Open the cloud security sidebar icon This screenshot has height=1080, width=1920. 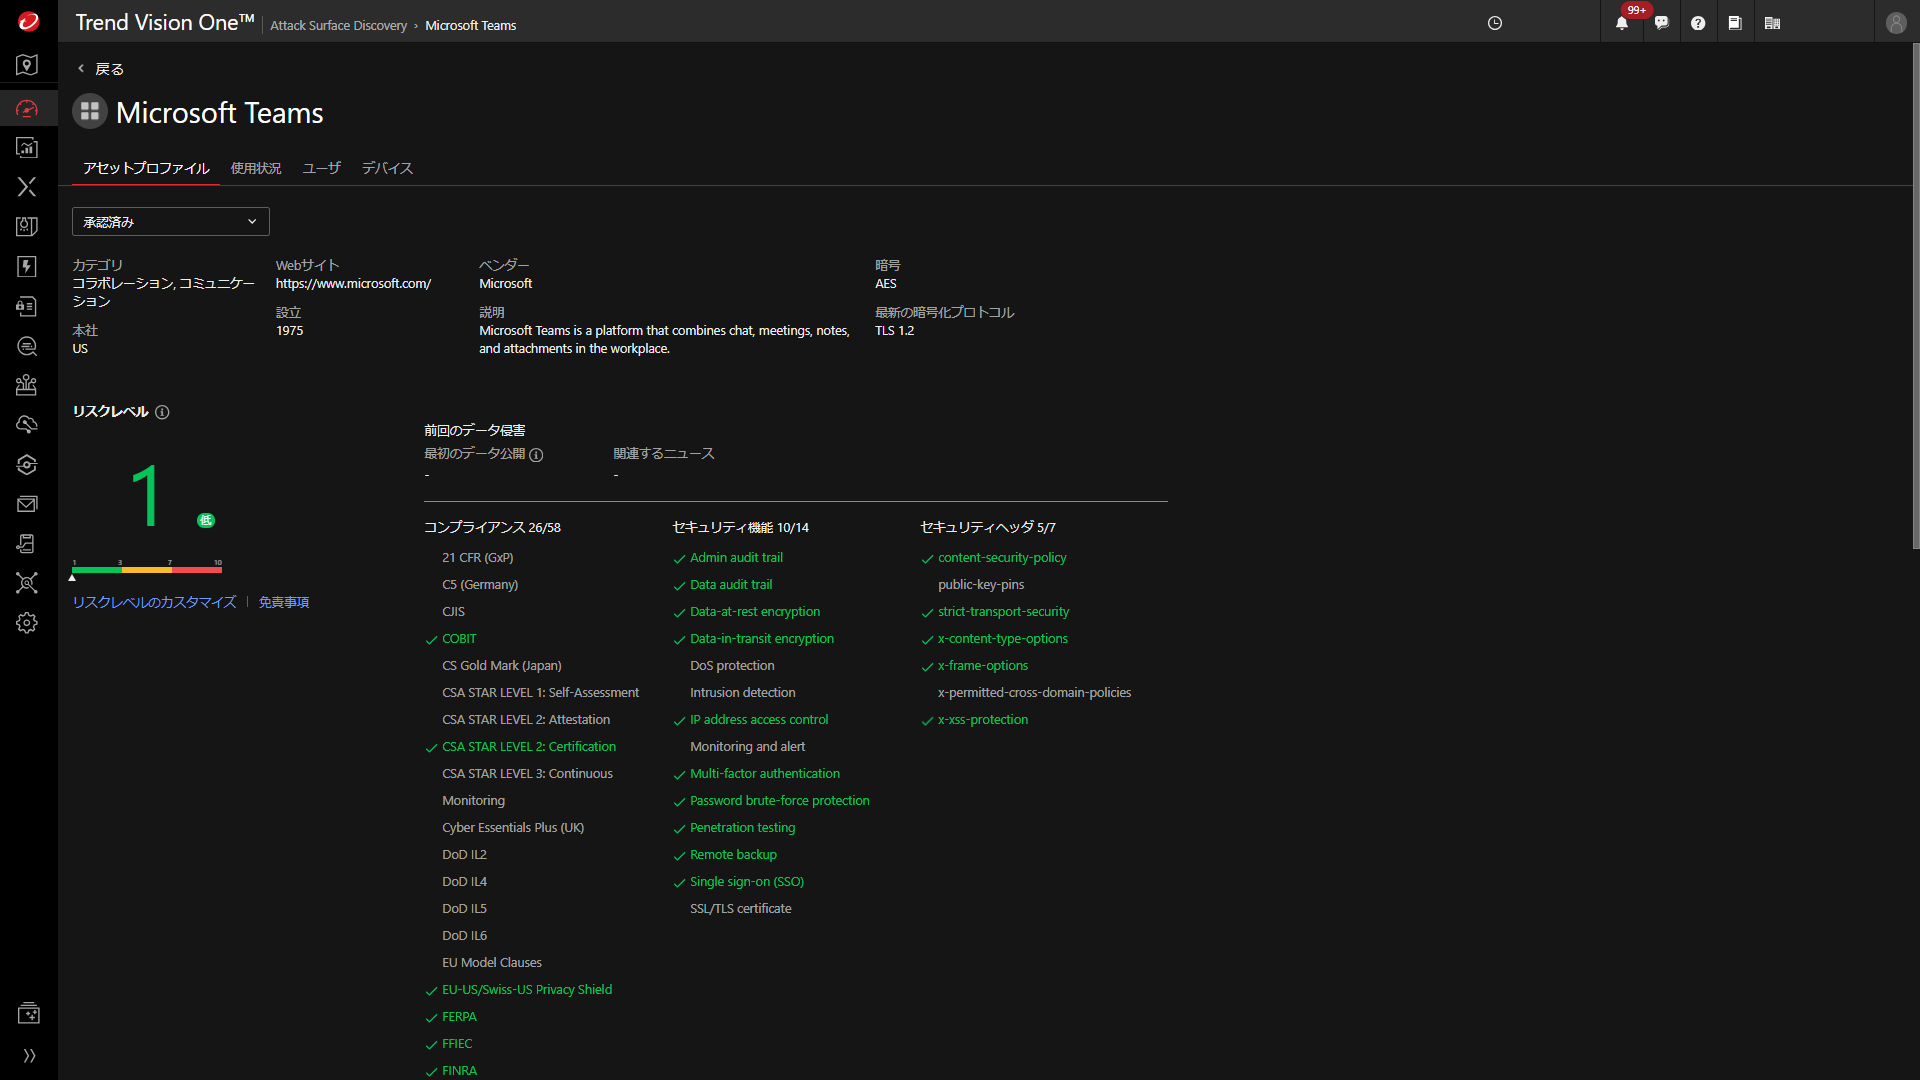coord(27,425)
